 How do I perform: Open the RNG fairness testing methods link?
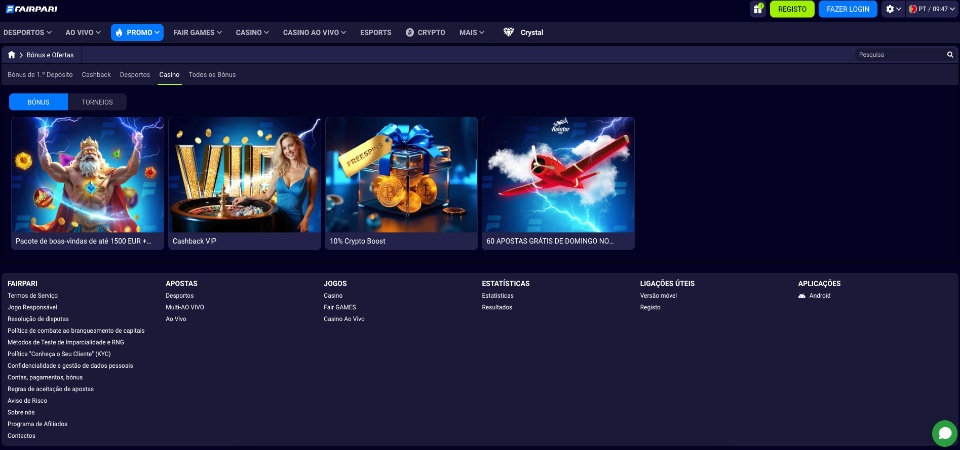point(66,342)
